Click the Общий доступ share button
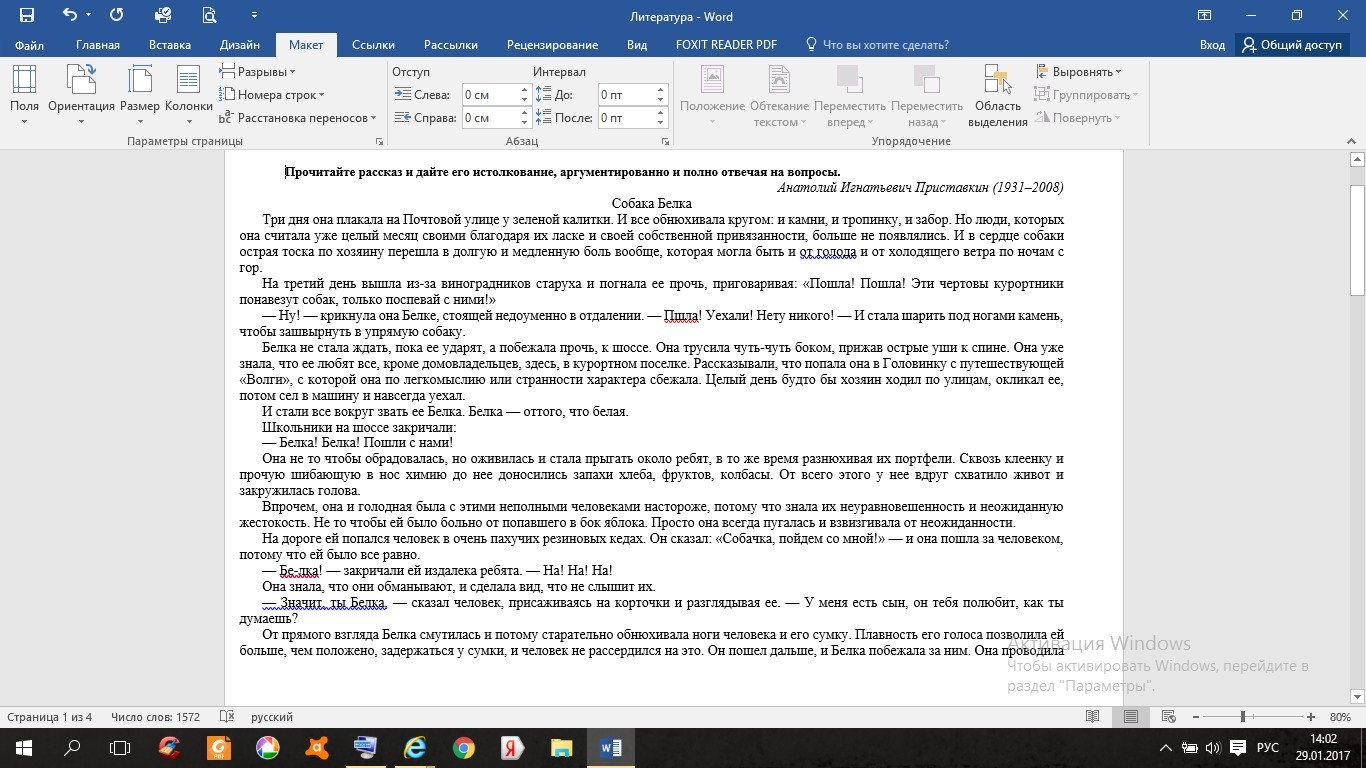This screenshot has width=1366, height=768. pyautogui.click(x=1291, y=45)
